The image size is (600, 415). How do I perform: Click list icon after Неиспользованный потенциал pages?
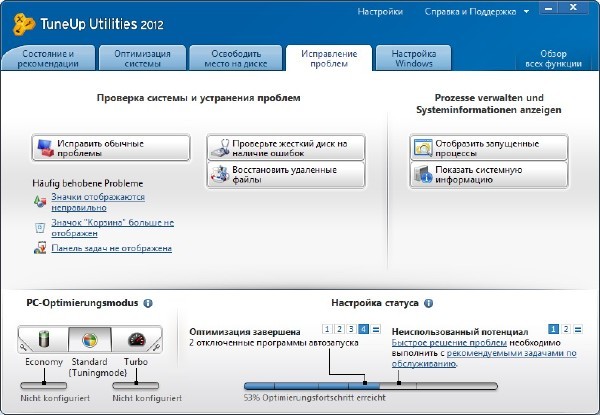pos(578,329)
